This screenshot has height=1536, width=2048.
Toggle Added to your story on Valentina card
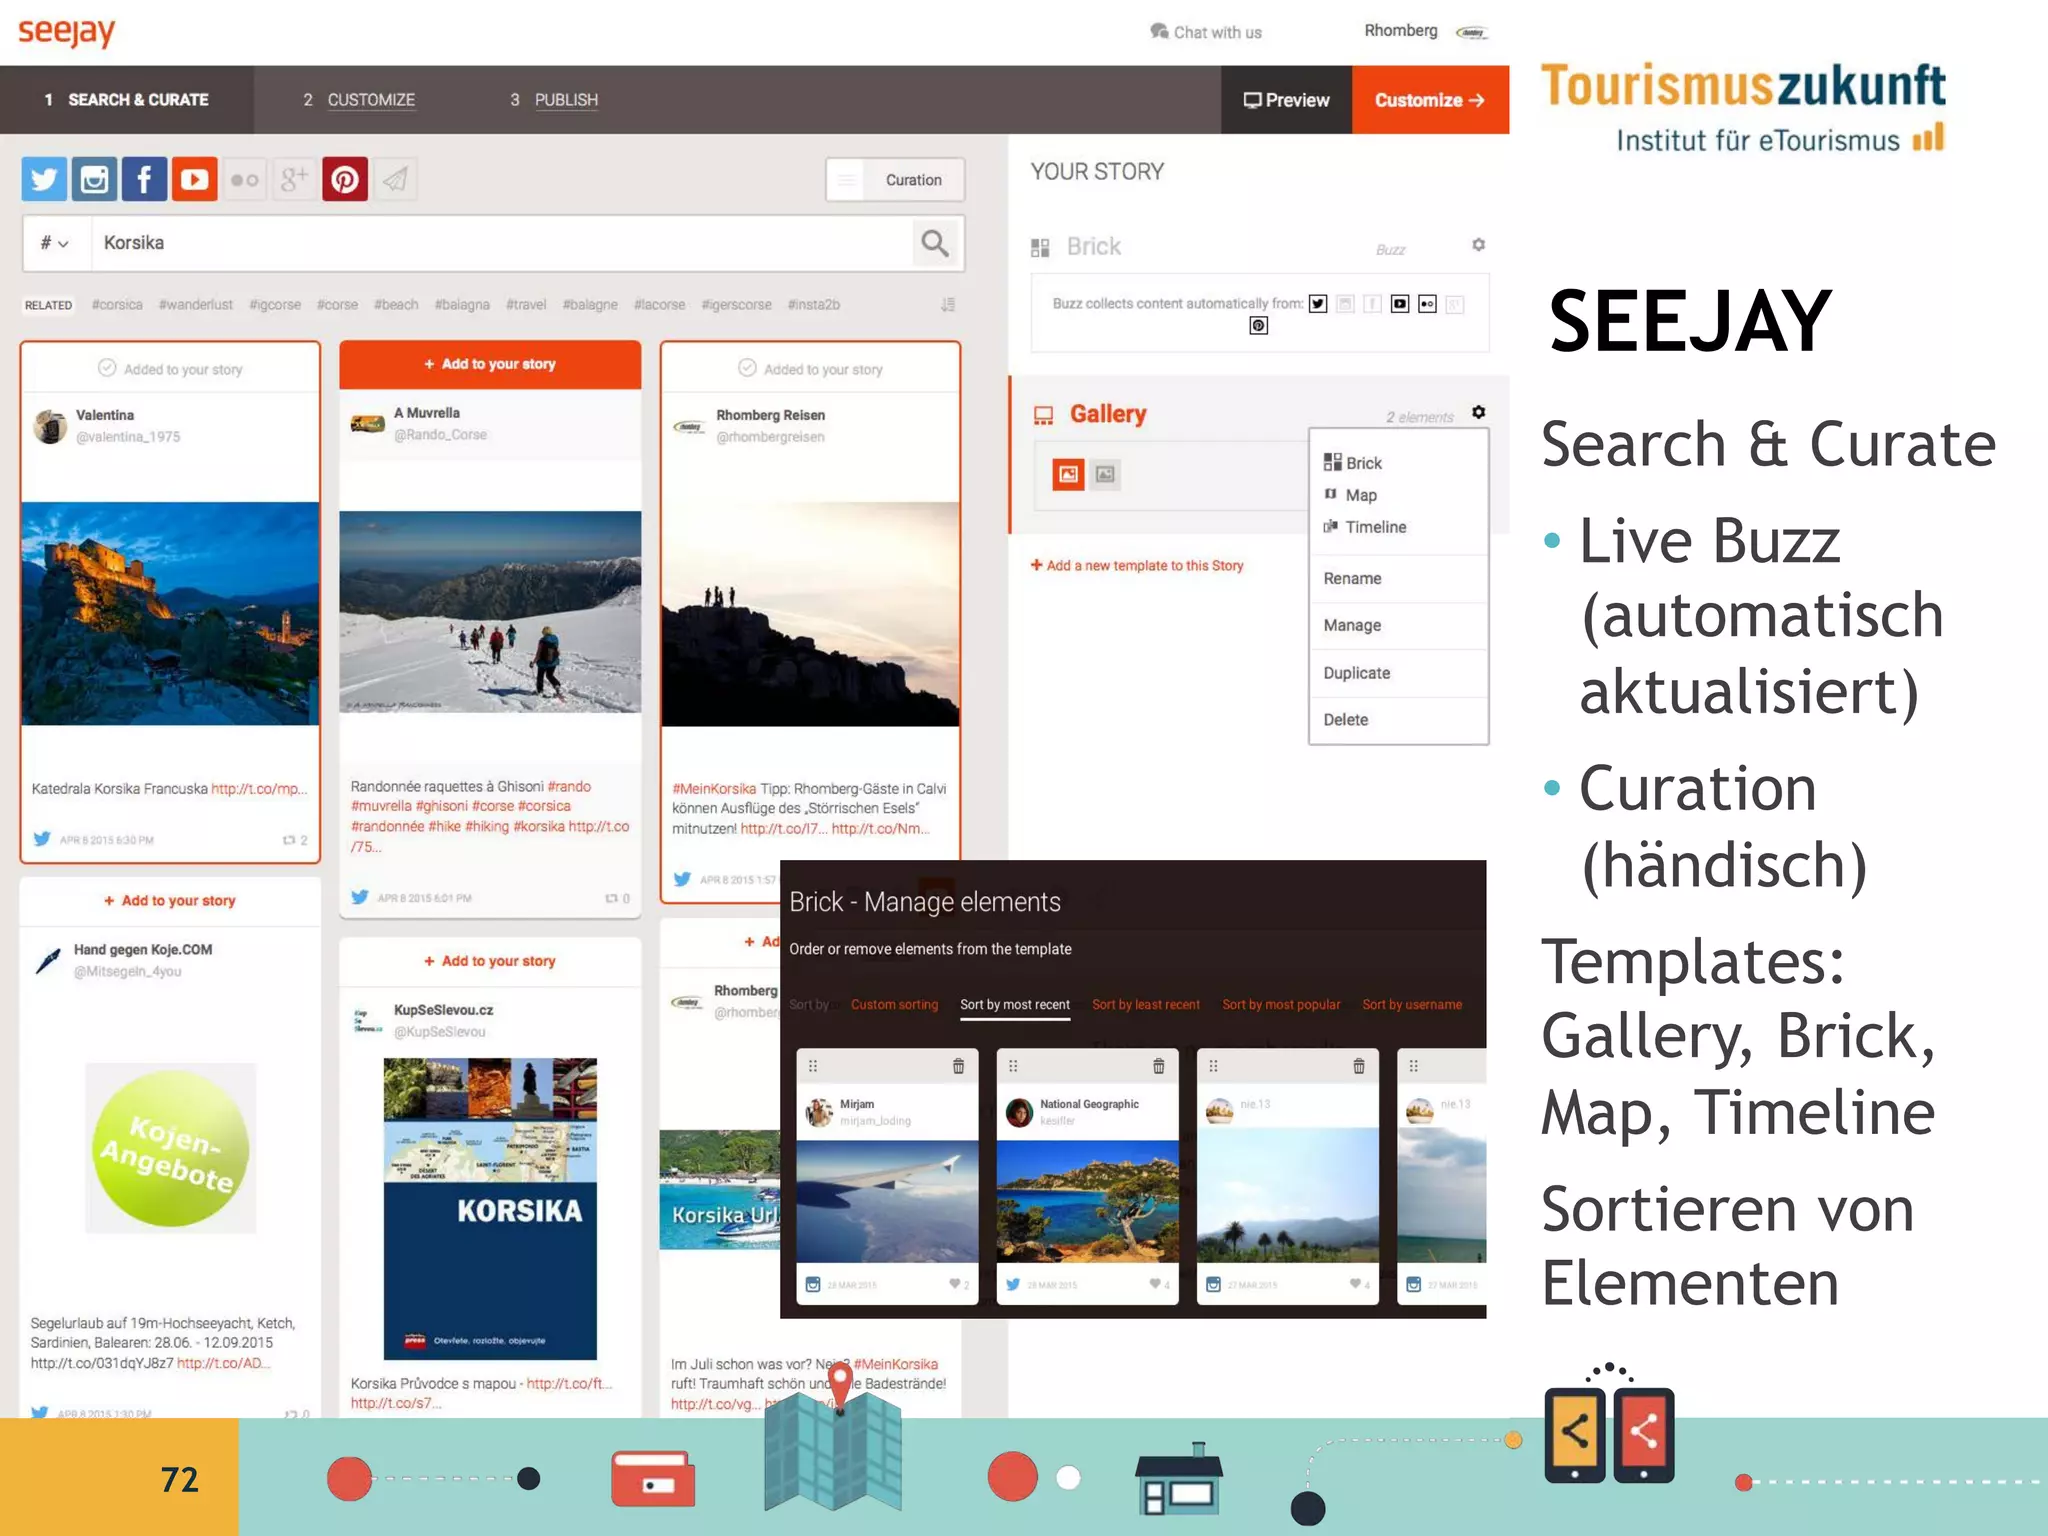[170, 369]
